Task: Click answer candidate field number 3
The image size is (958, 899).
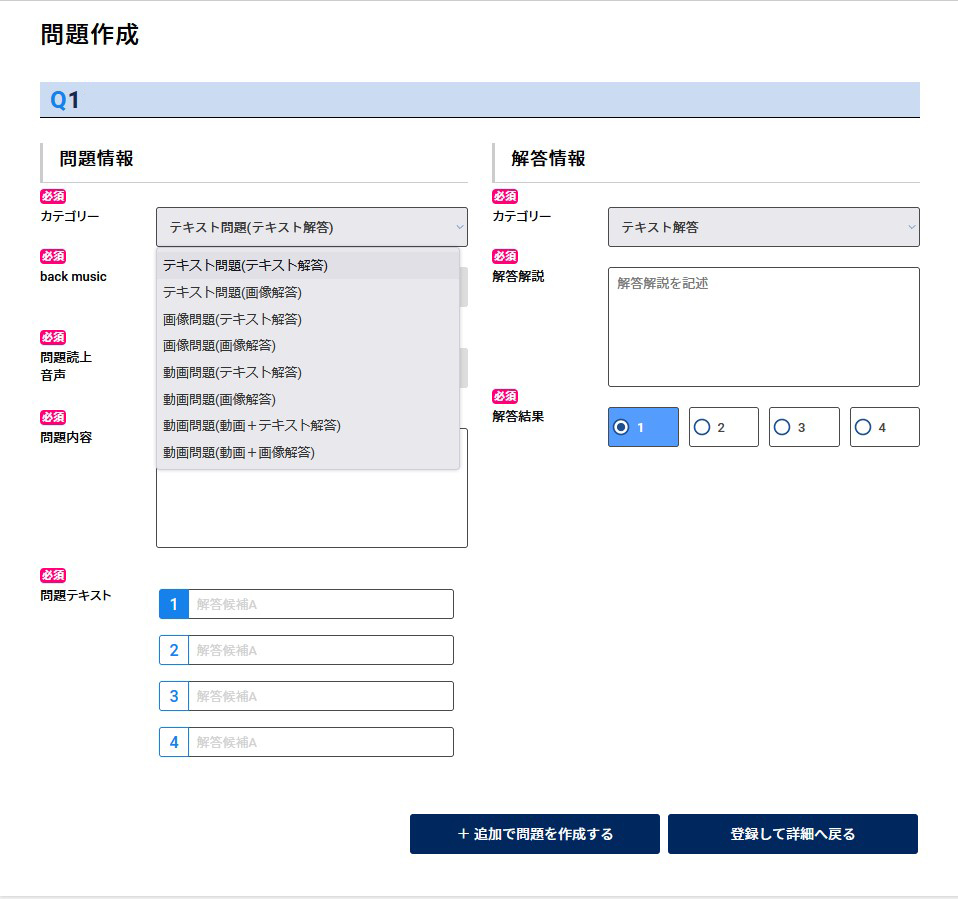Action: coord(320,696)
